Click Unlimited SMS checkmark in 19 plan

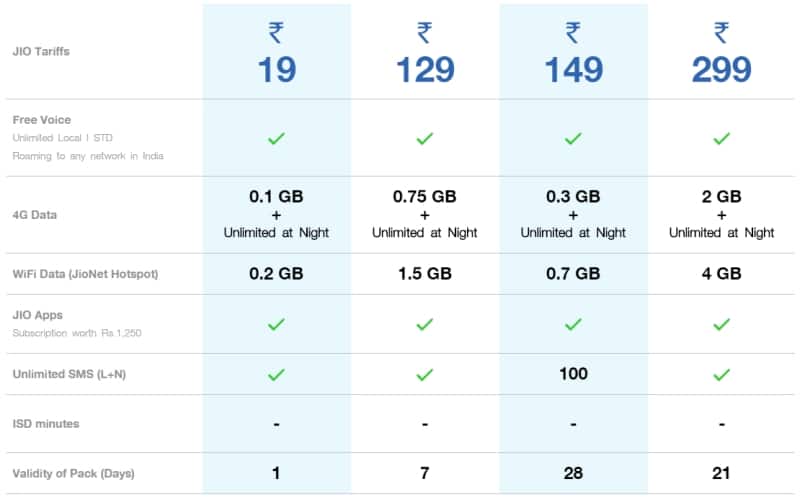[x=276, y=374]
